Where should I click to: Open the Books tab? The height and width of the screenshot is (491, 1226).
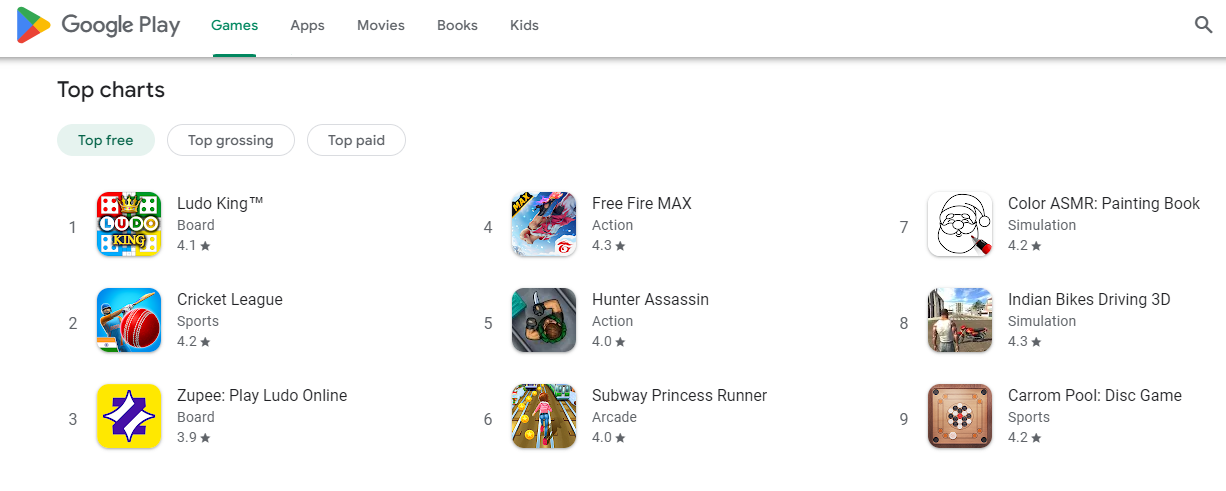point(457,26)
